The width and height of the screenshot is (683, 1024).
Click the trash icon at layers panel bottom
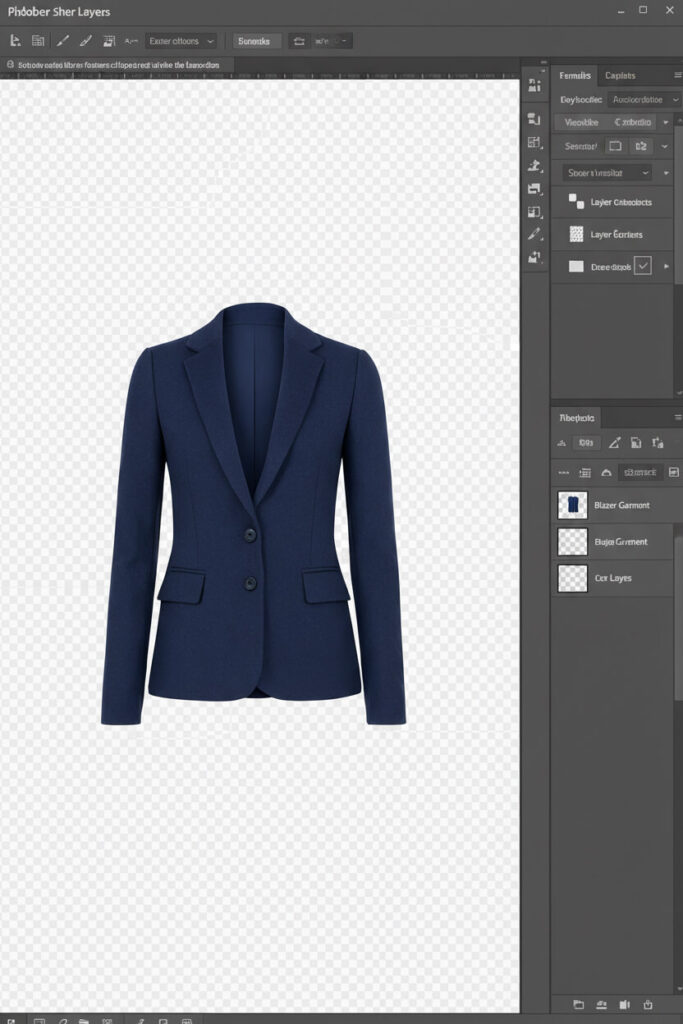pyautogui.click(x=648, y=1003)
